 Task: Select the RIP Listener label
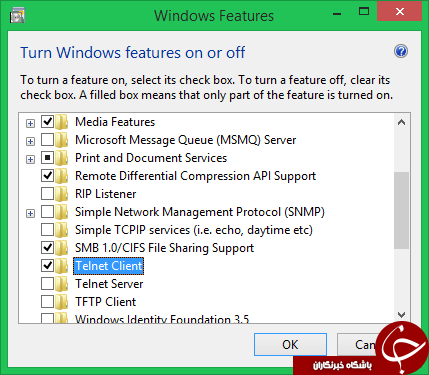pos(106,194)
